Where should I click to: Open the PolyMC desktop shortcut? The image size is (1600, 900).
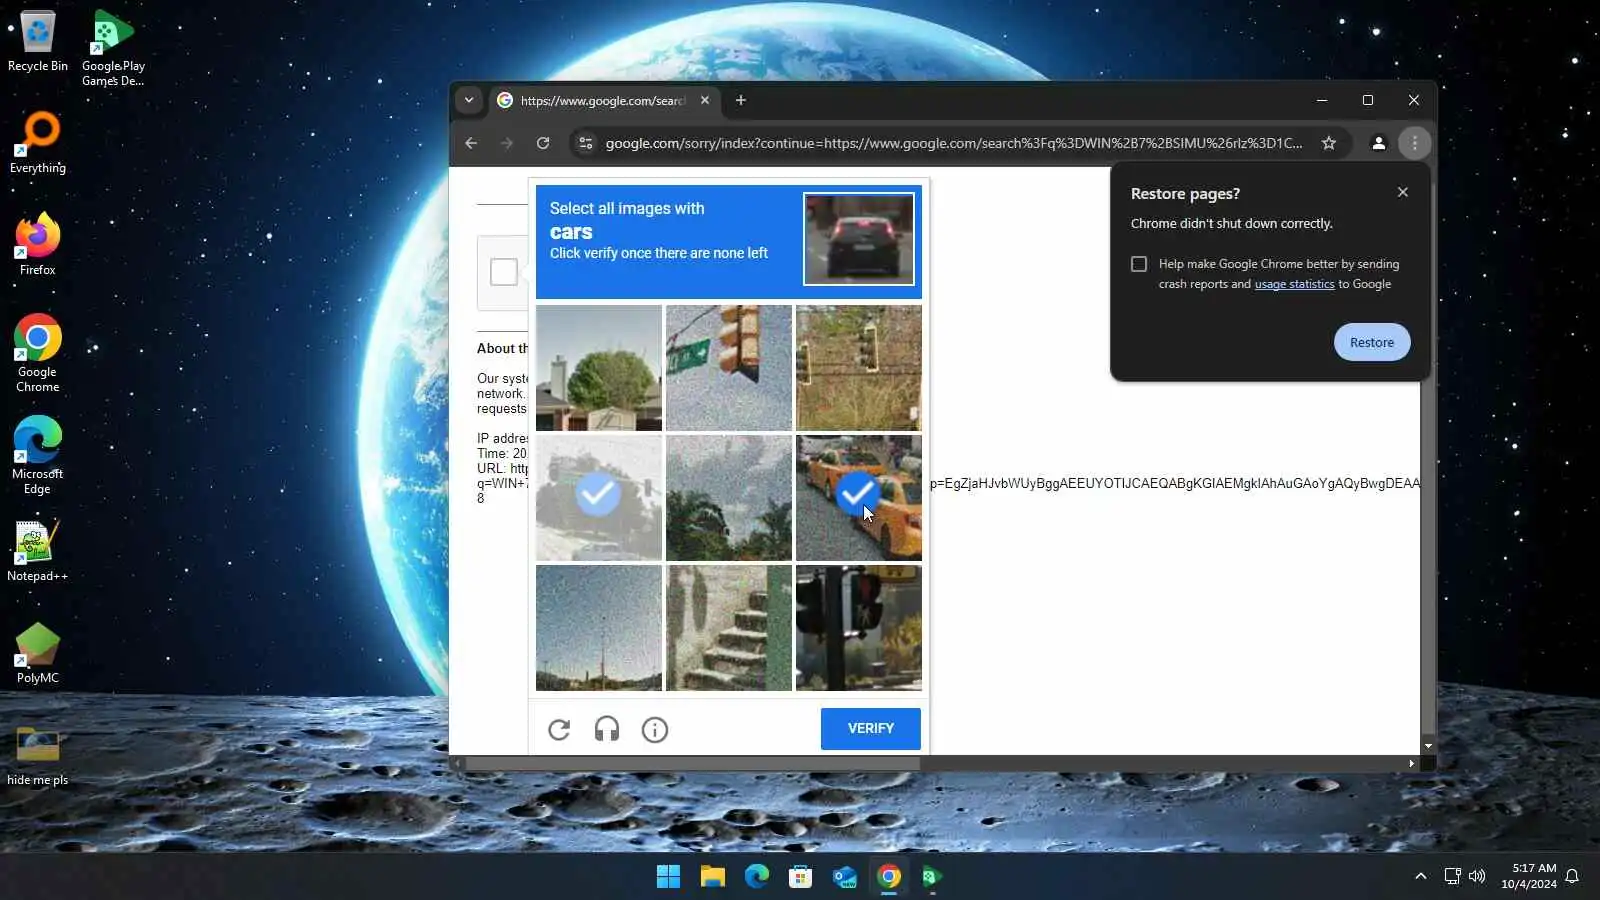point(38,653)
